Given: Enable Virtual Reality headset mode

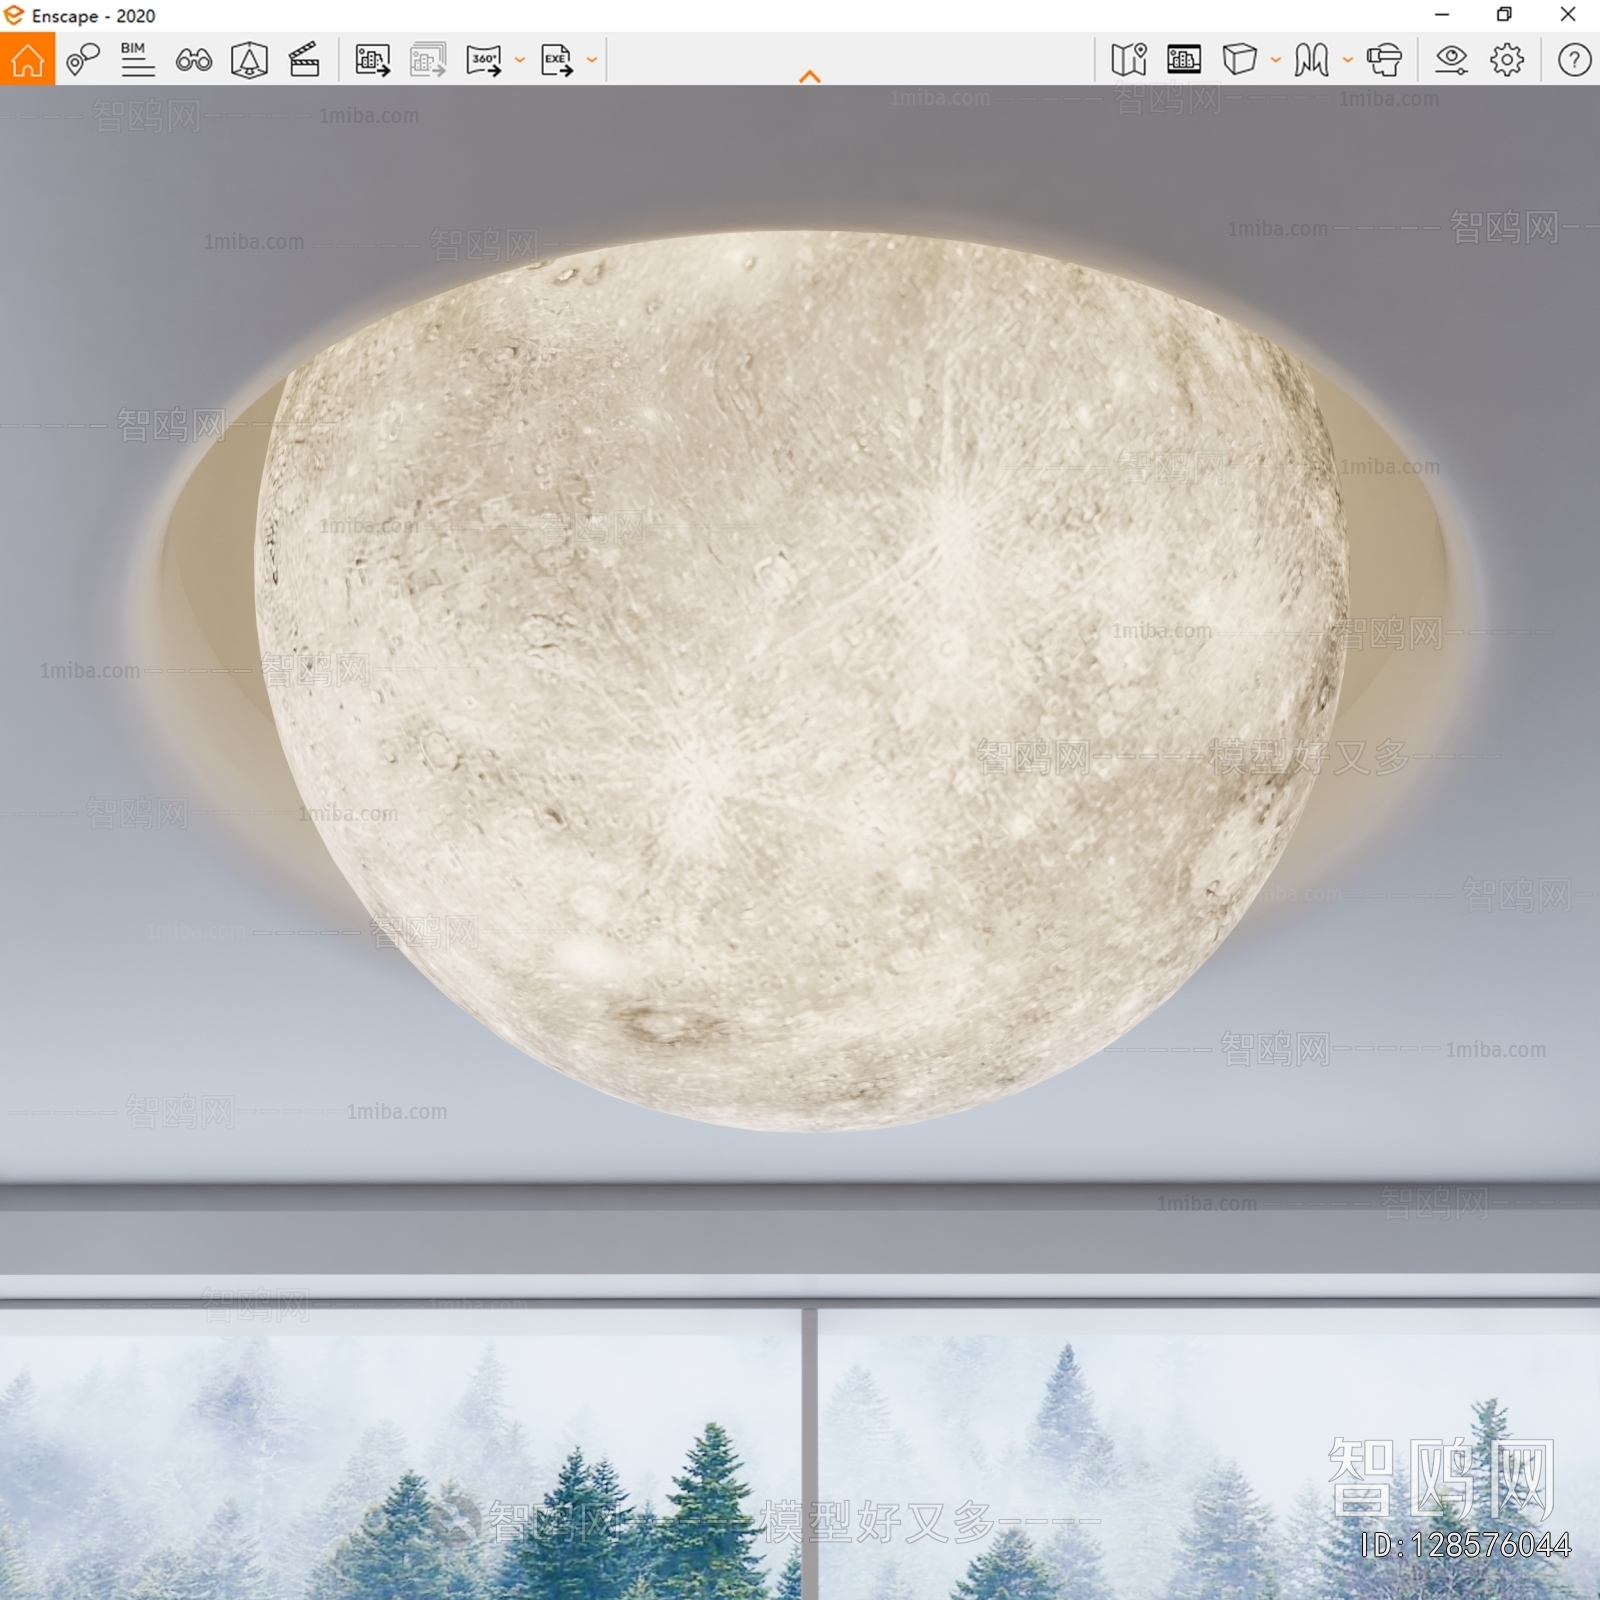Looking at the screenshot, I should tap(1385, 60).
